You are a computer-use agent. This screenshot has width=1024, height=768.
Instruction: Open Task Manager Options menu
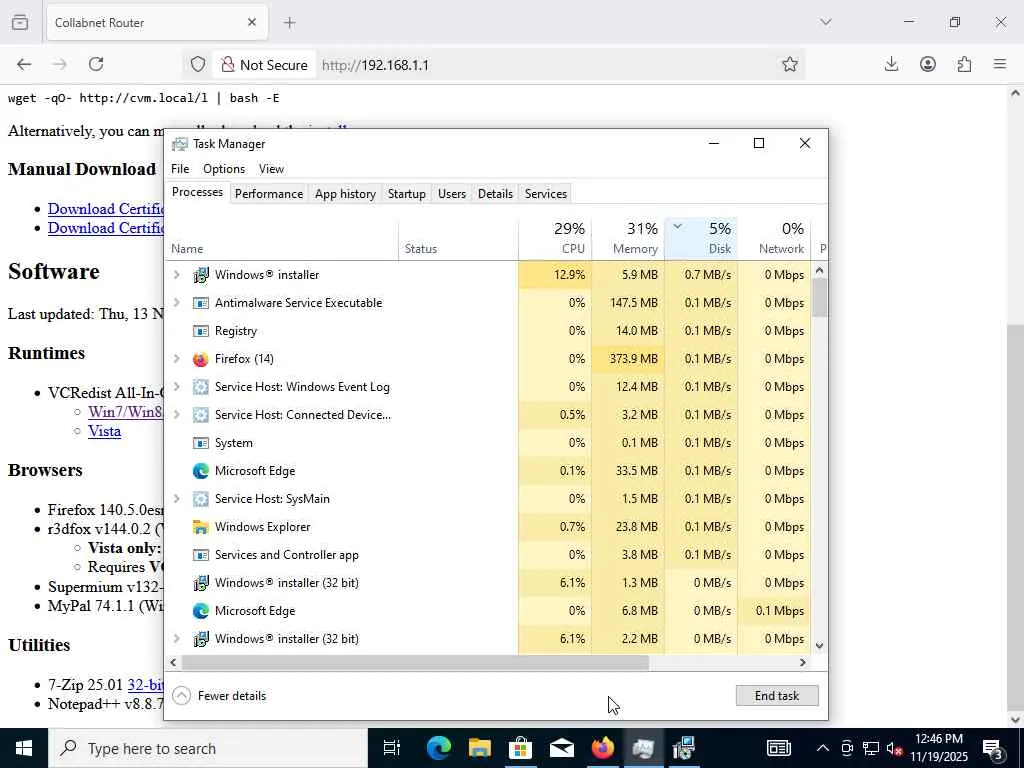pos(224,168)
